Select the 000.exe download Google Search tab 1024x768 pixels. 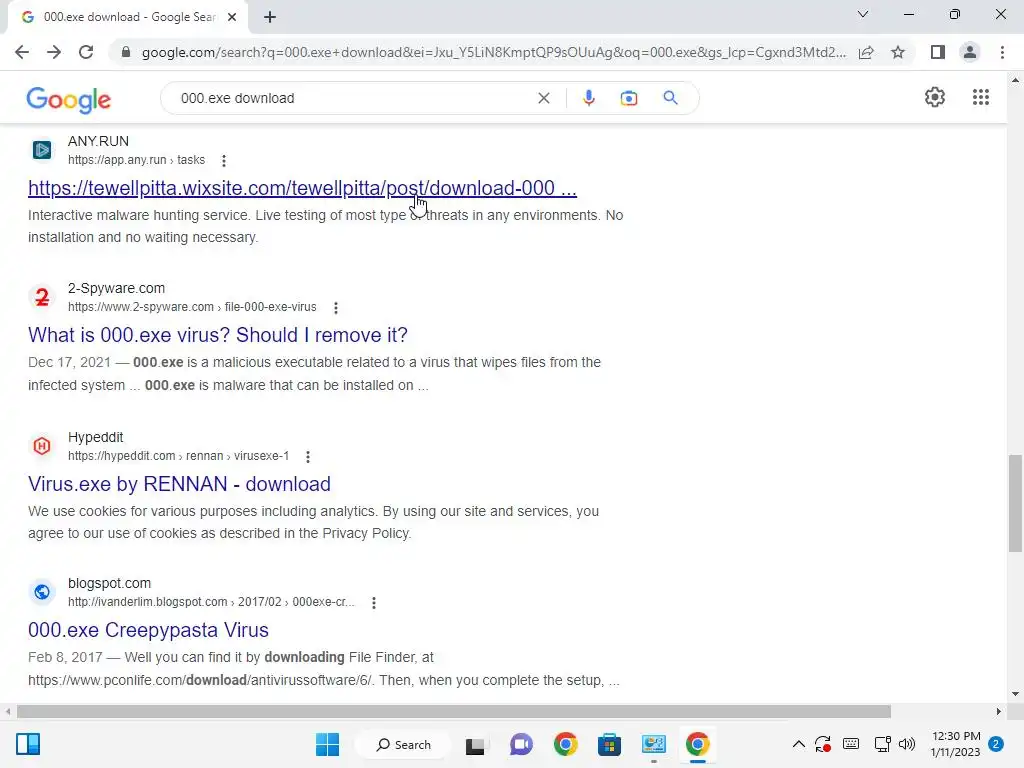pyautogui.click(x=129, y=17)
